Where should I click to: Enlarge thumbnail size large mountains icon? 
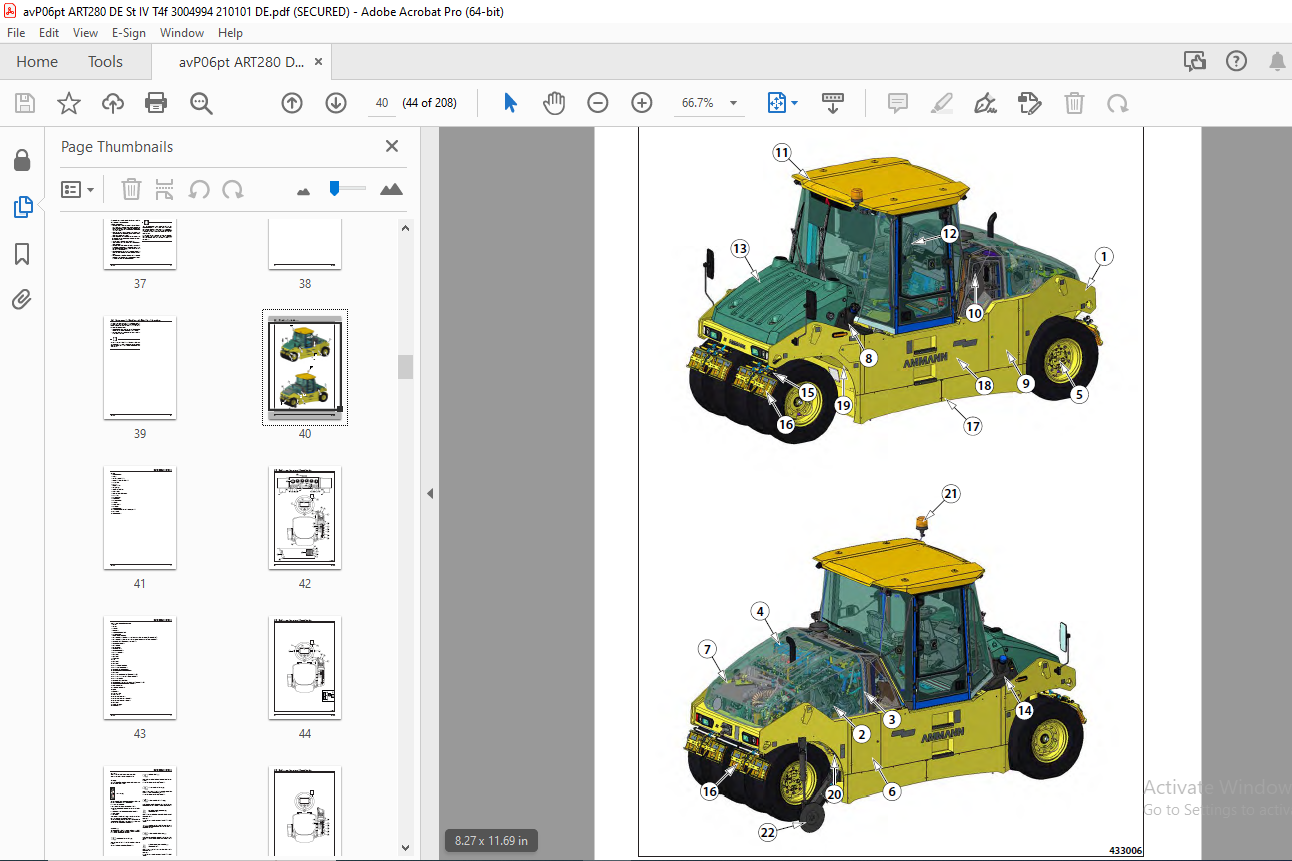click(x=391, y=189)
